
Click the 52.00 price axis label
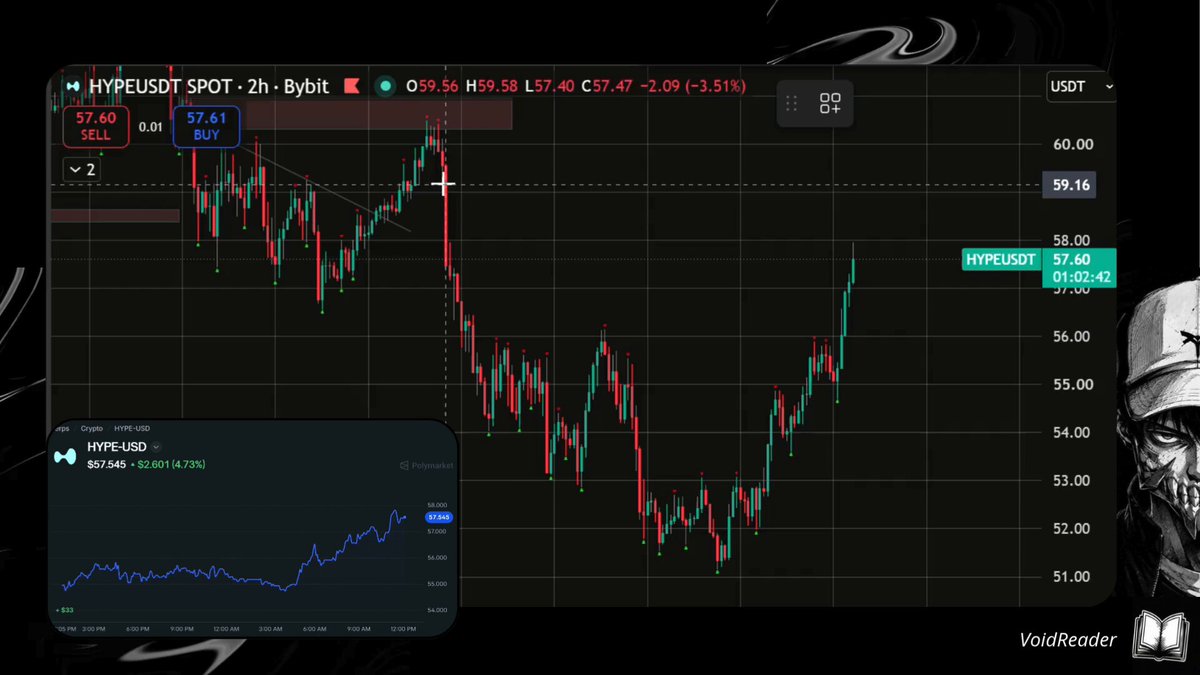[x=1073, y=528]
